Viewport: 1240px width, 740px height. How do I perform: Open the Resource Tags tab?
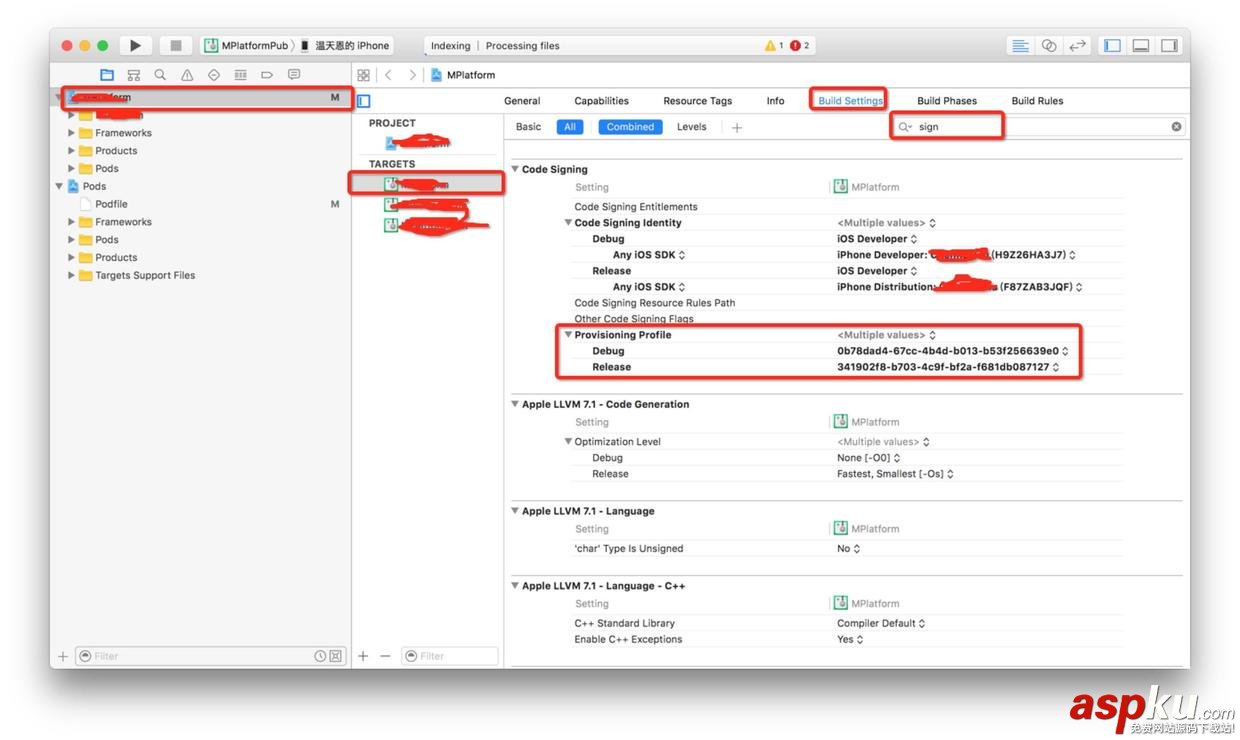click(x=698, y=101)
